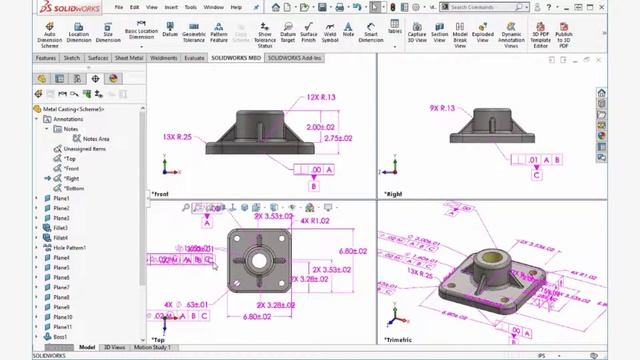This screenshot has width=640, height=360.
Task: Select the Location Dimension tool
Action: (x=79, y=33)
